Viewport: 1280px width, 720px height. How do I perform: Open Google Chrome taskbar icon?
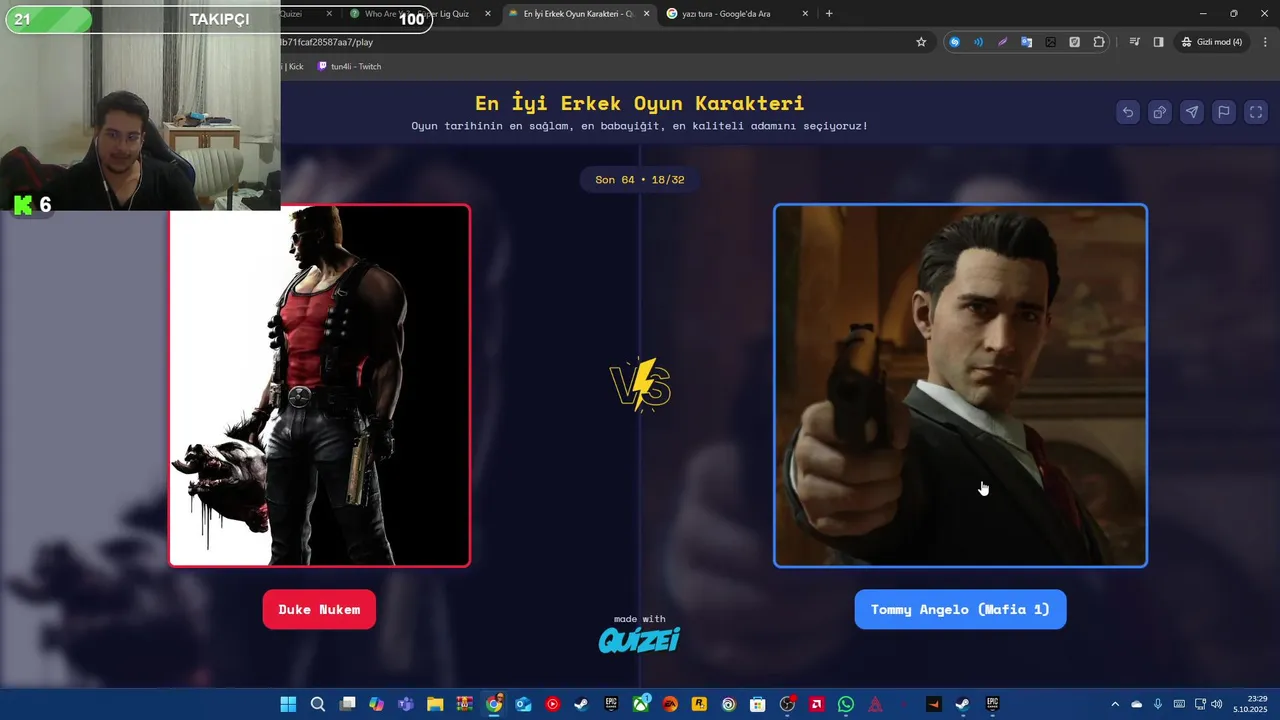click(494, 704)
